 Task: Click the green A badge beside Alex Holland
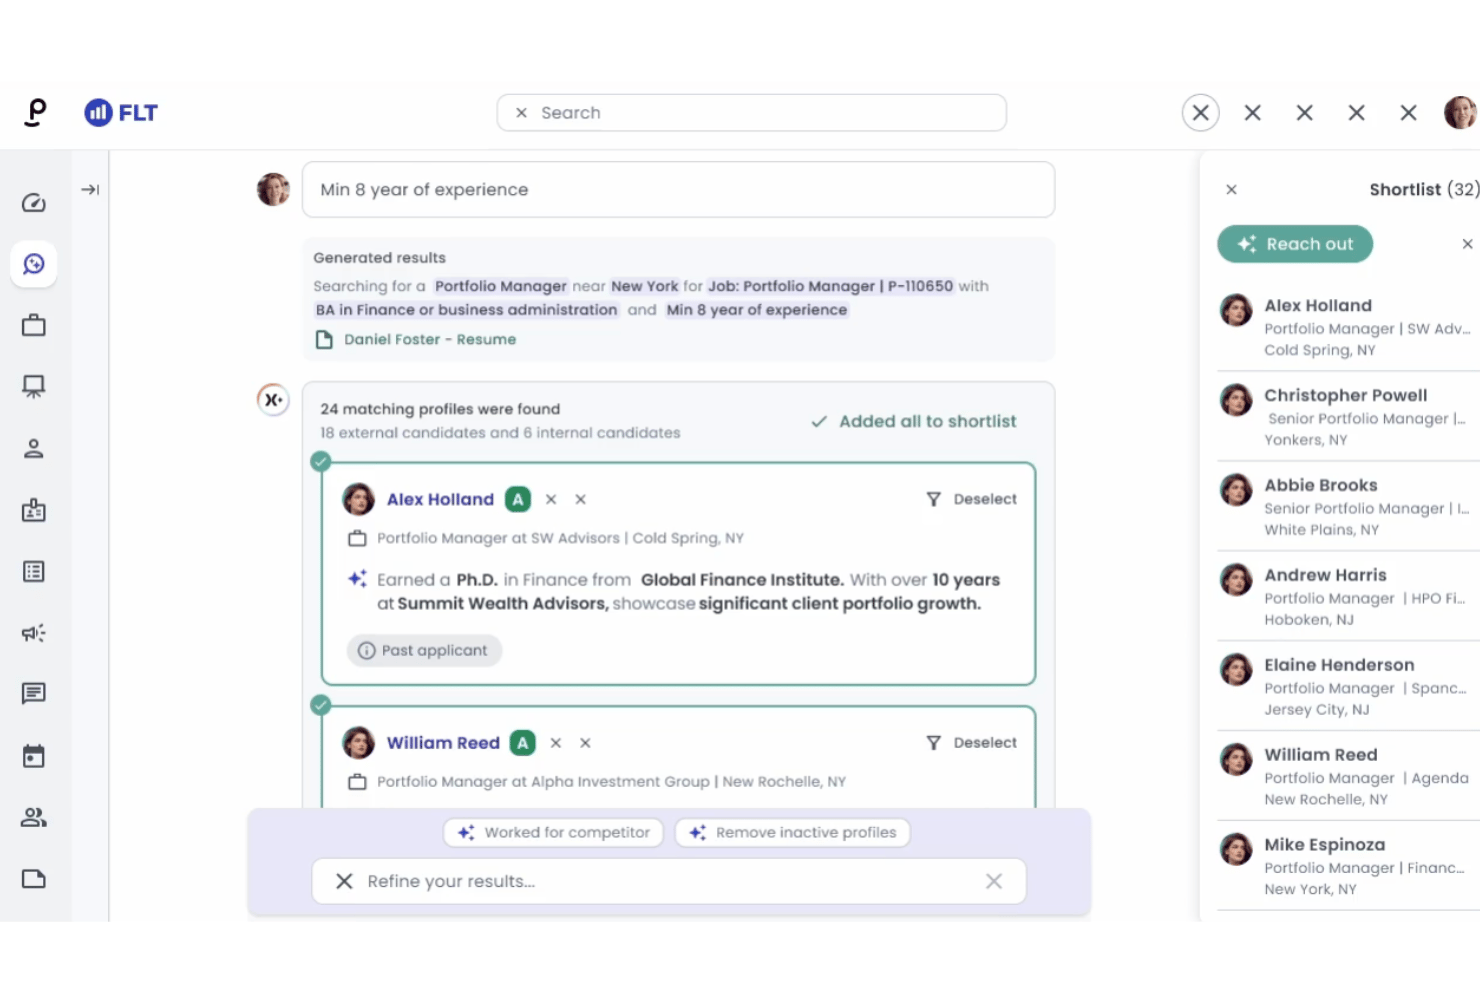point(517,499)
